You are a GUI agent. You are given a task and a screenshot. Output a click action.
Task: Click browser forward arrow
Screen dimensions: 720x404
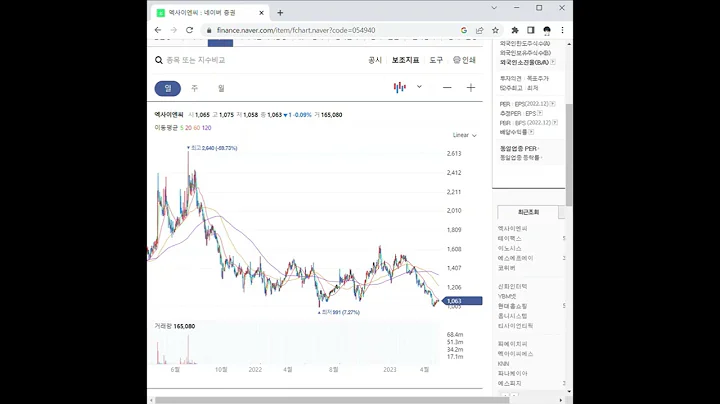pos(174,30)
